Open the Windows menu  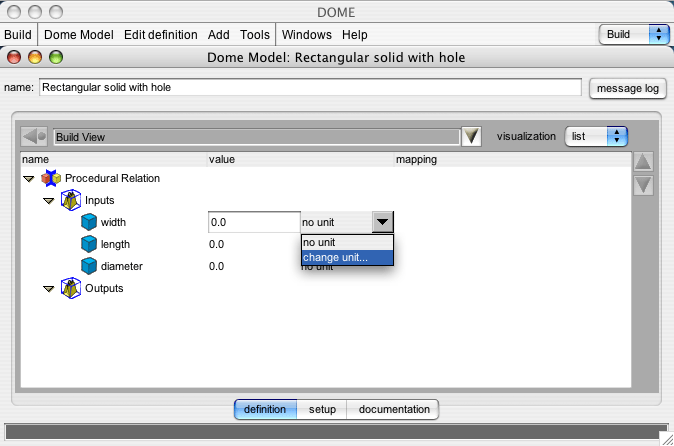[x=306, y=35]
